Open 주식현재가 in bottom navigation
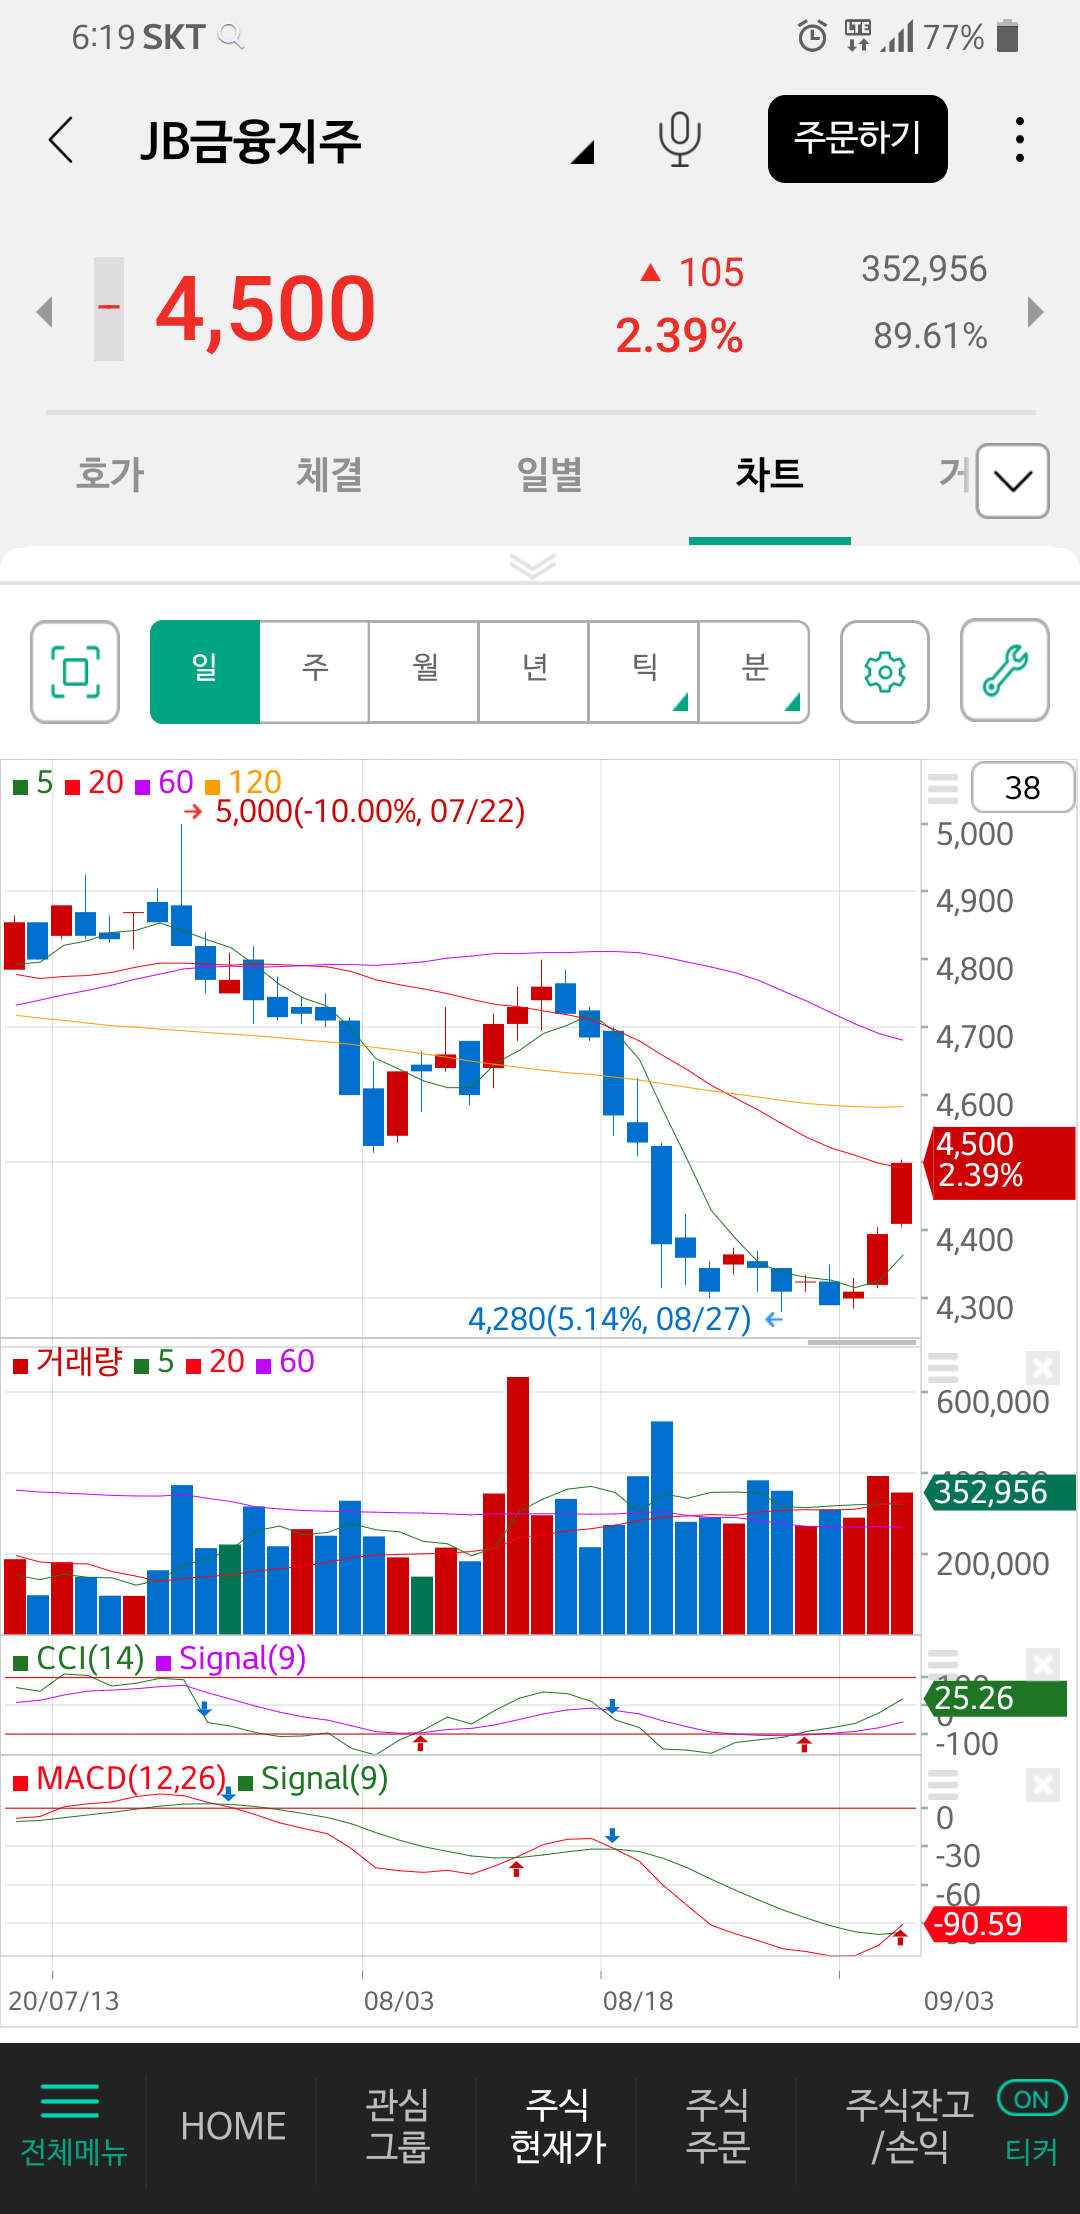This screenshot has height=2214, width=1080. point(558,2126)
